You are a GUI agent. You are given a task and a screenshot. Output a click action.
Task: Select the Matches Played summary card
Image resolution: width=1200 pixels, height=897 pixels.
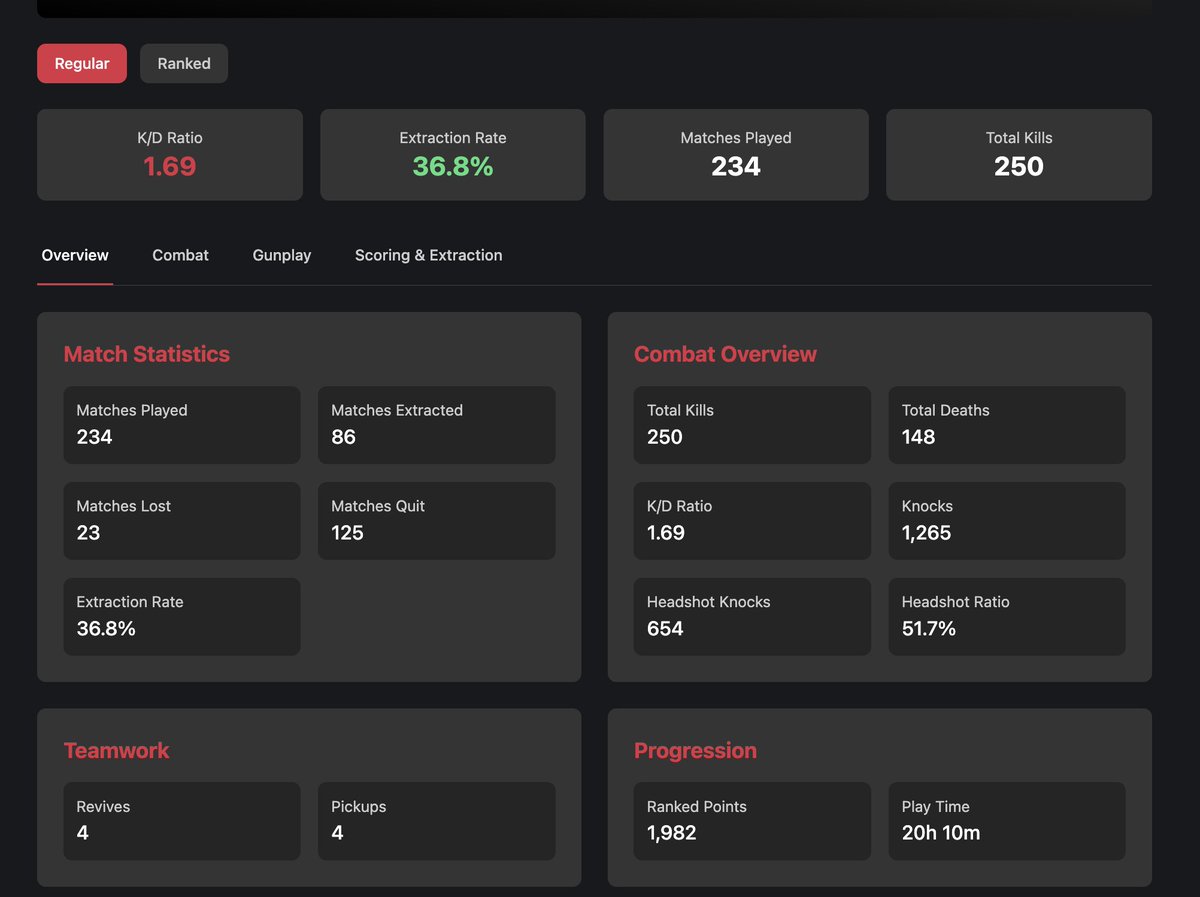736,154
